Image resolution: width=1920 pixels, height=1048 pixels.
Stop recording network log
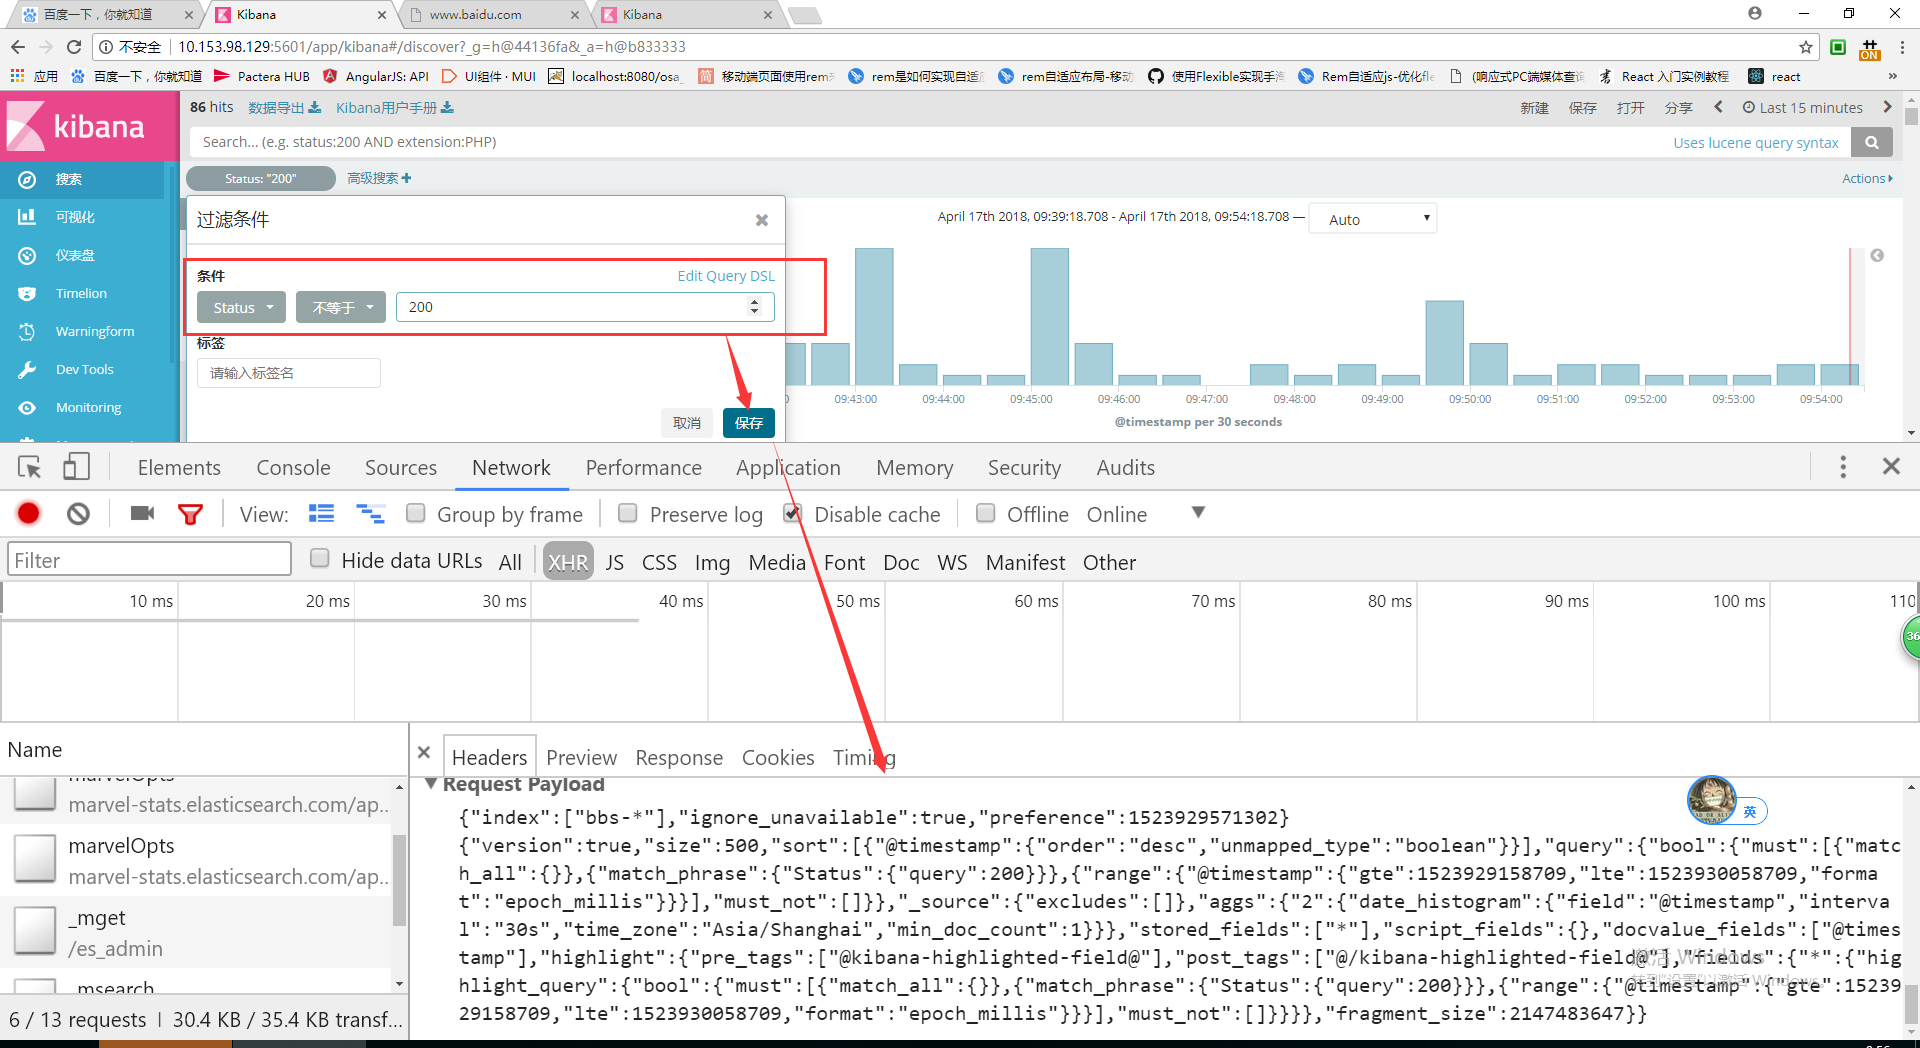pyautogui.click(x=29, y=514)
